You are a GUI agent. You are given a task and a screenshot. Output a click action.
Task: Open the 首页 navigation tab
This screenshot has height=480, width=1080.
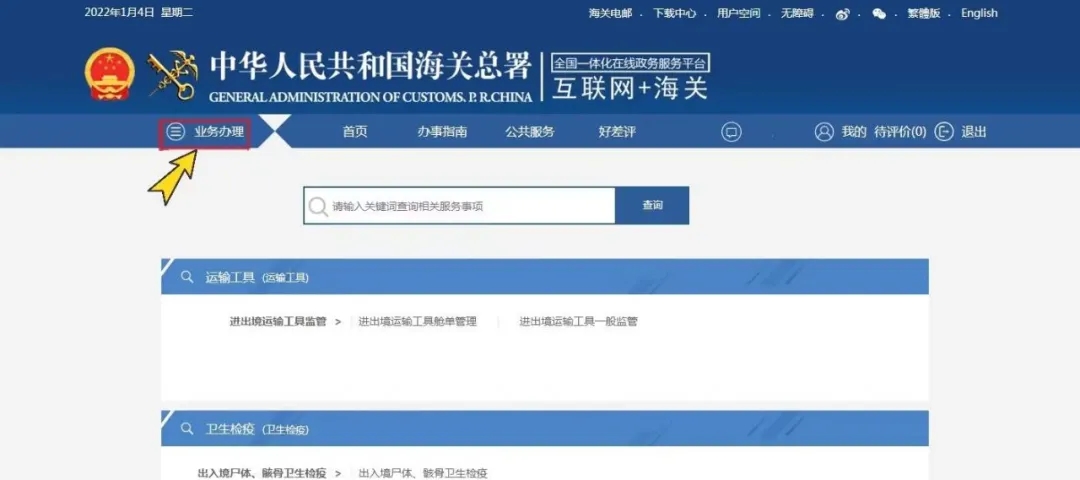tap(355, 132)
